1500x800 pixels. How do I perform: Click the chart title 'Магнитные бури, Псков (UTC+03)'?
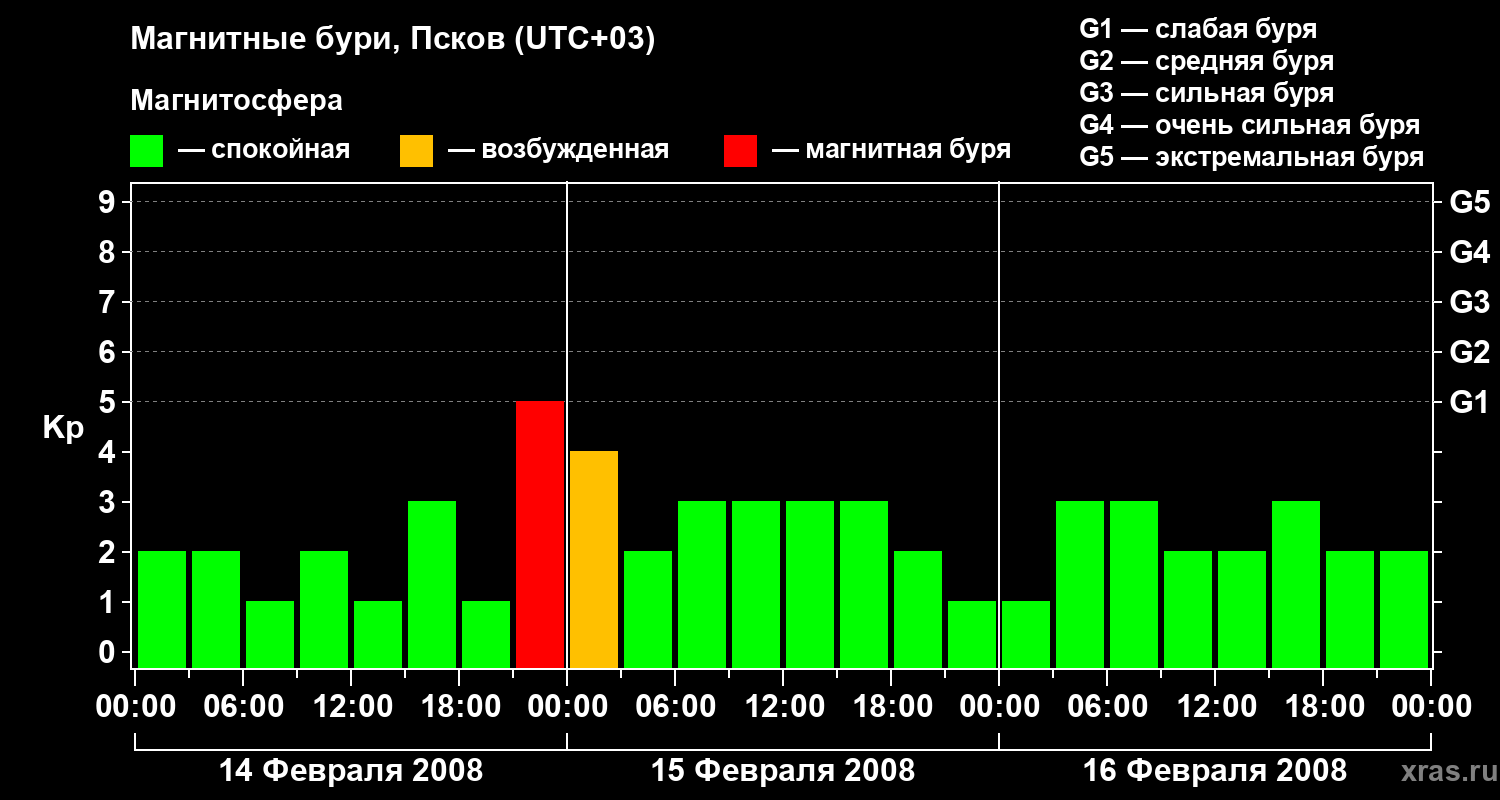tap(393, 41)
